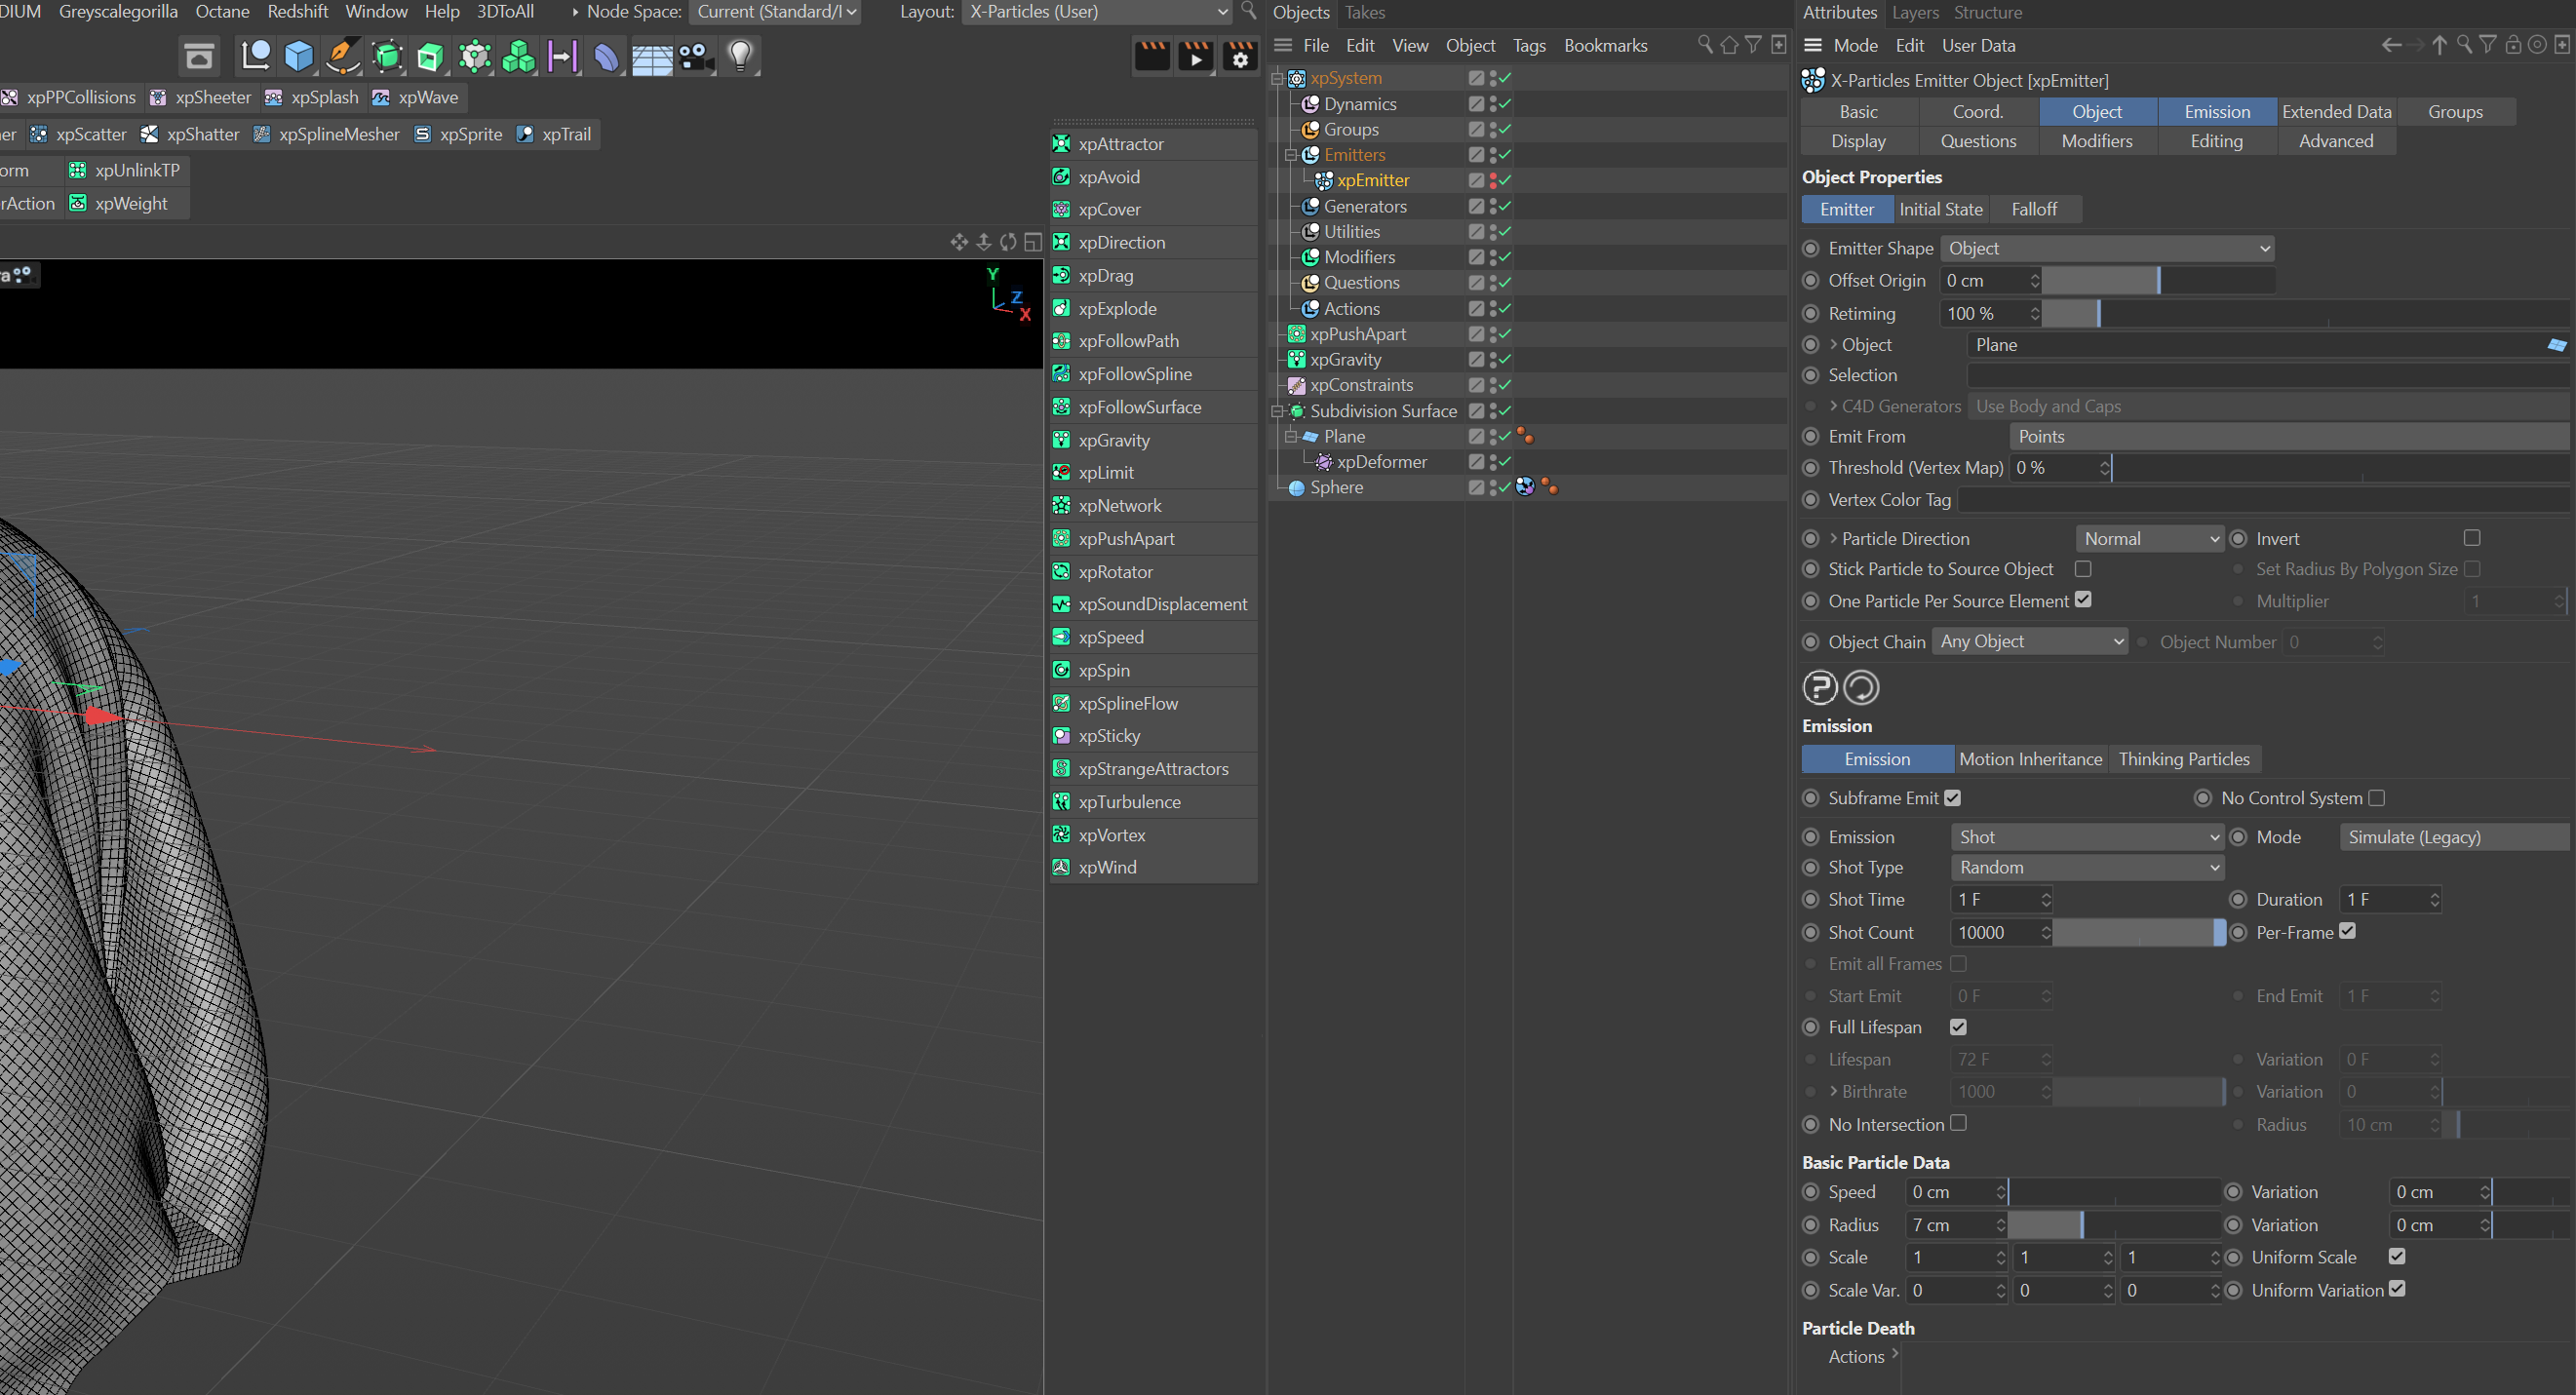Open the Node Space dropdown
The image size is (2576, 1395).
pyautogui.click(x=777, y=12)
